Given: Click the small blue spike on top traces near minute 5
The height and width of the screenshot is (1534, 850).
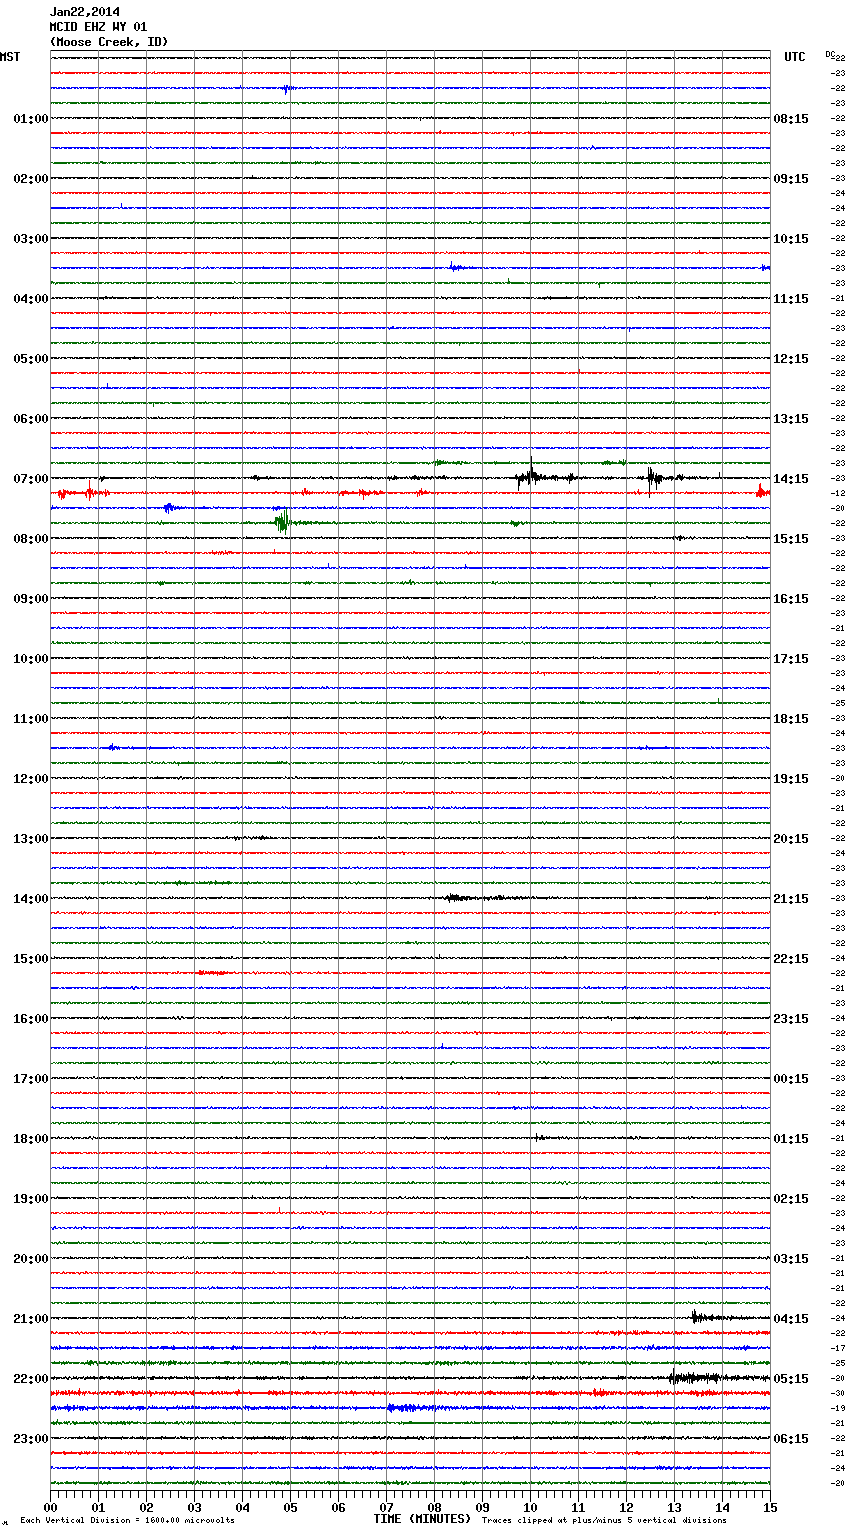Looking at the screenshot, I should [287, 89].
